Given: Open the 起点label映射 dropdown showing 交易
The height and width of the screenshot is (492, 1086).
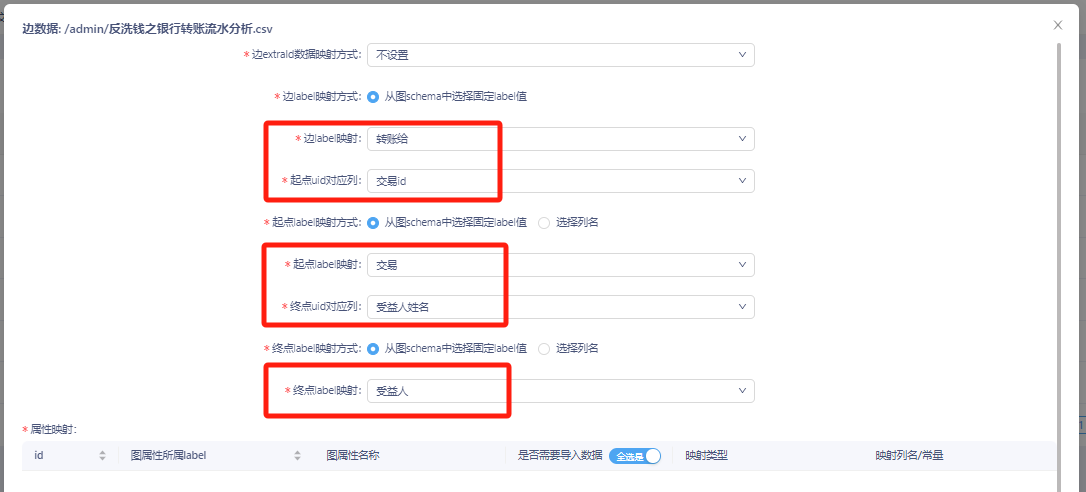Looking at the screenshot, I should 560,265.
